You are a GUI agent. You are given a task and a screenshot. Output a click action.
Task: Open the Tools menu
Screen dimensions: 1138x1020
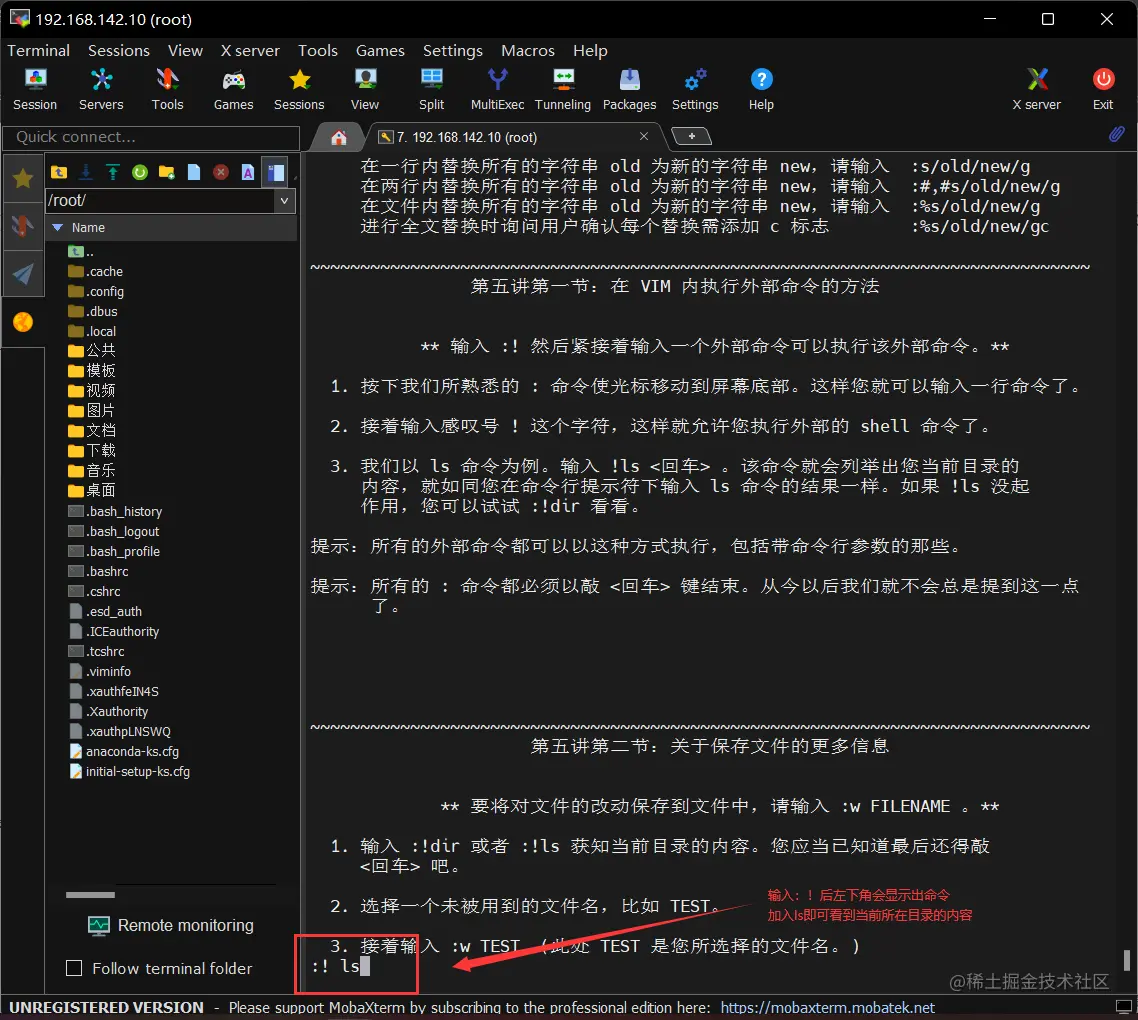[x=318, y=51]
